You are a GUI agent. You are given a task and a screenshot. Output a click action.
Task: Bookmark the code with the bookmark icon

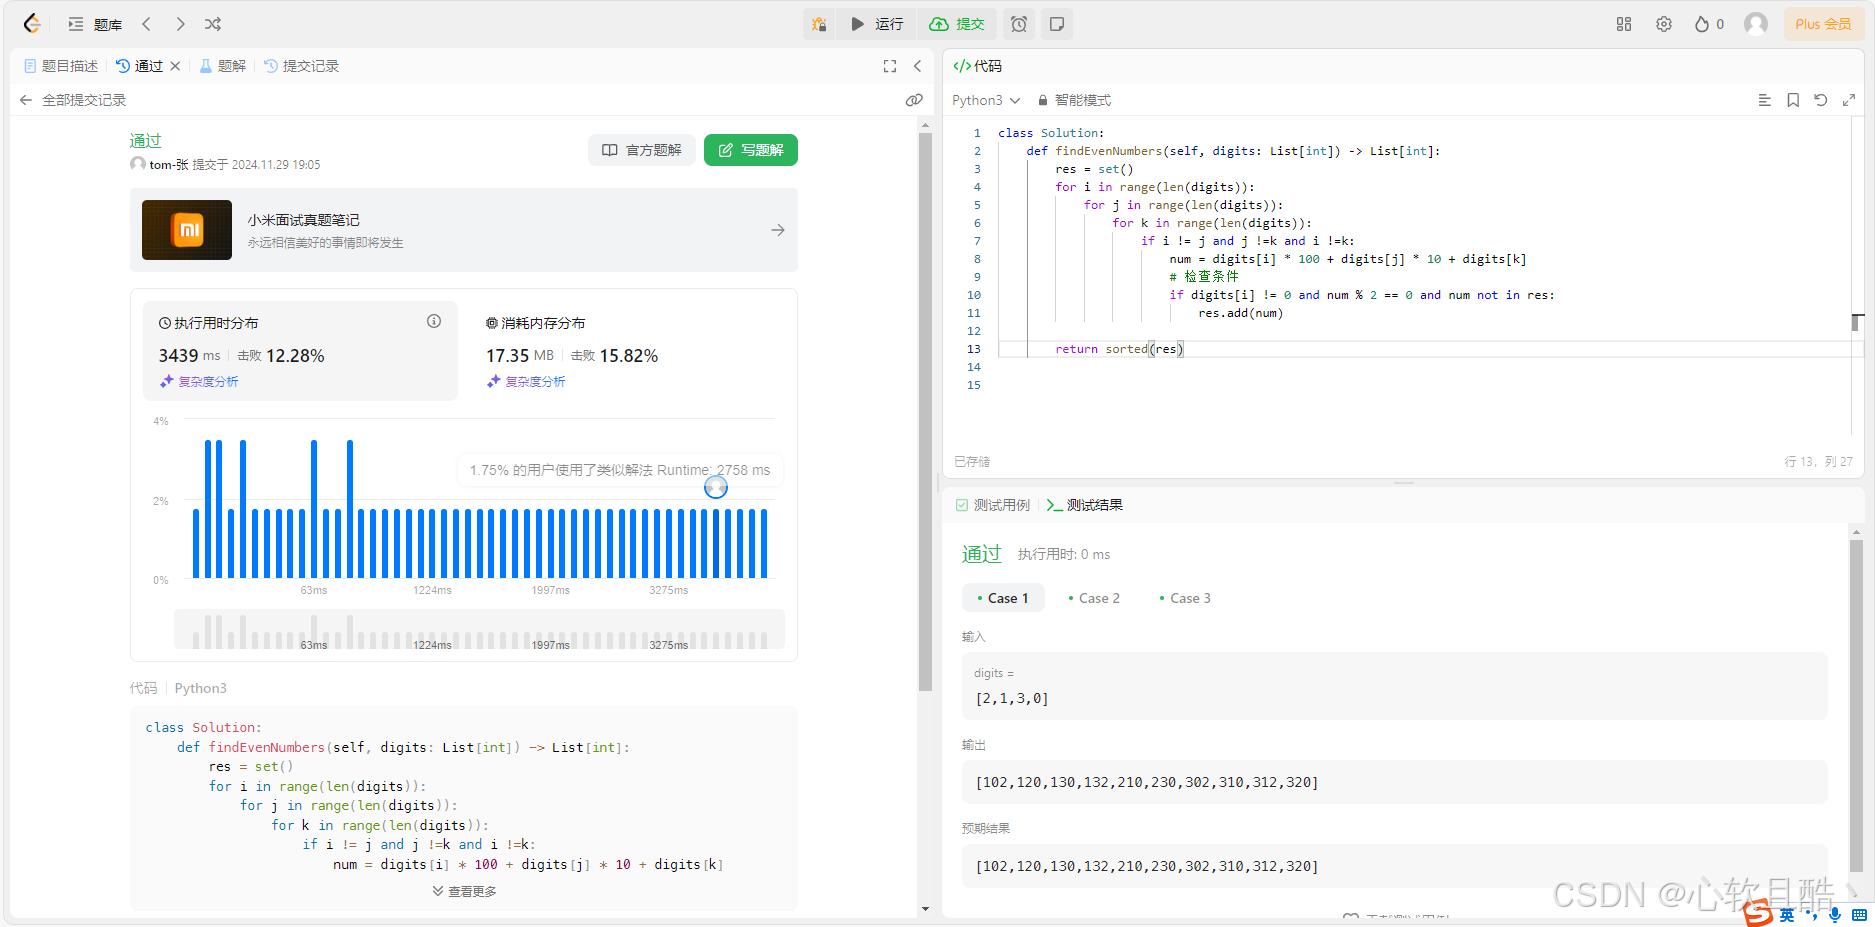pyautogui.click(x=1792, y=100)
